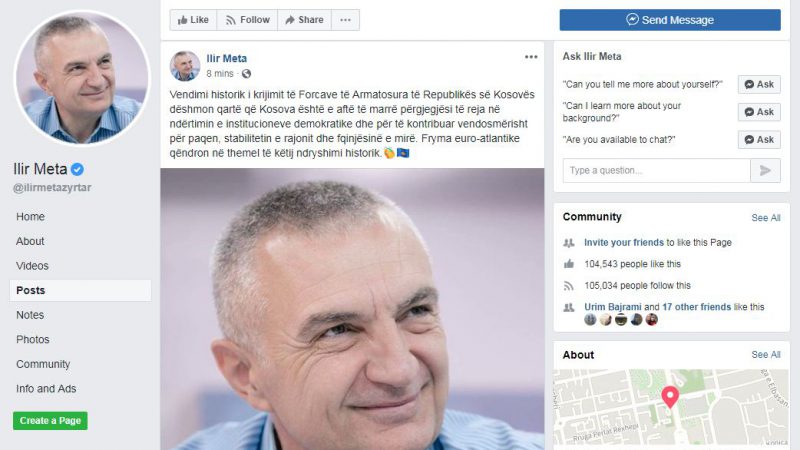
Task: Click the Send Message button
Action: 670,20
